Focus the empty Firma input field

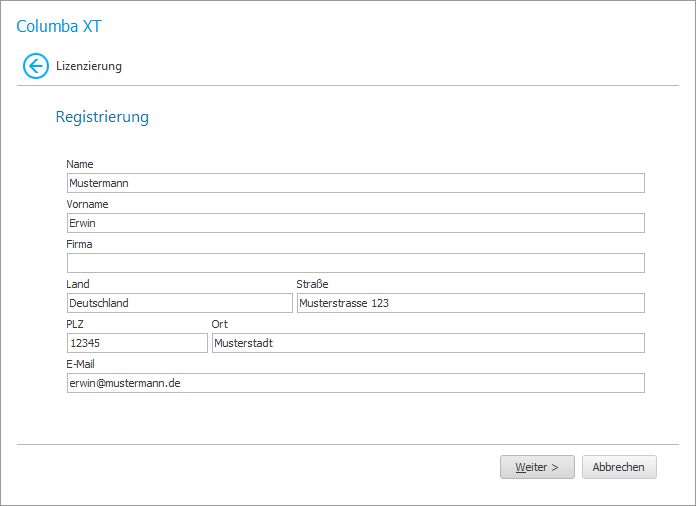tap(355, 263)
